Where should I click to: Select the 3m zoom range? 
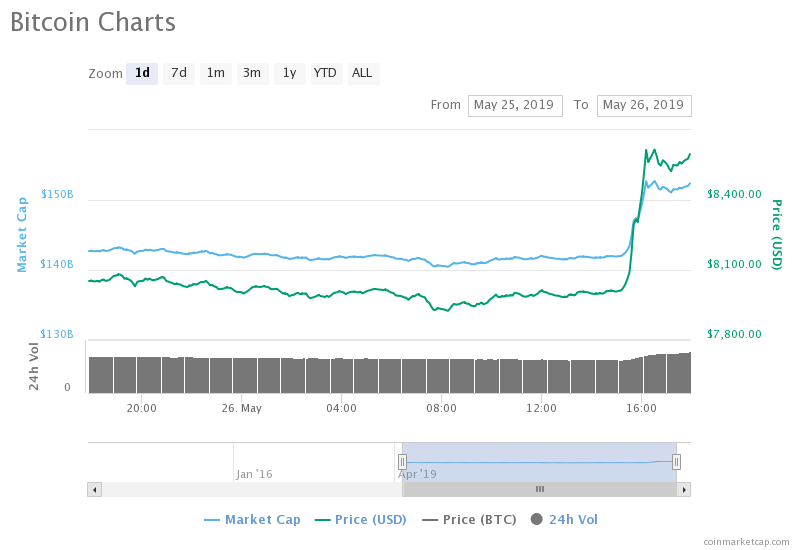[252, 73]
